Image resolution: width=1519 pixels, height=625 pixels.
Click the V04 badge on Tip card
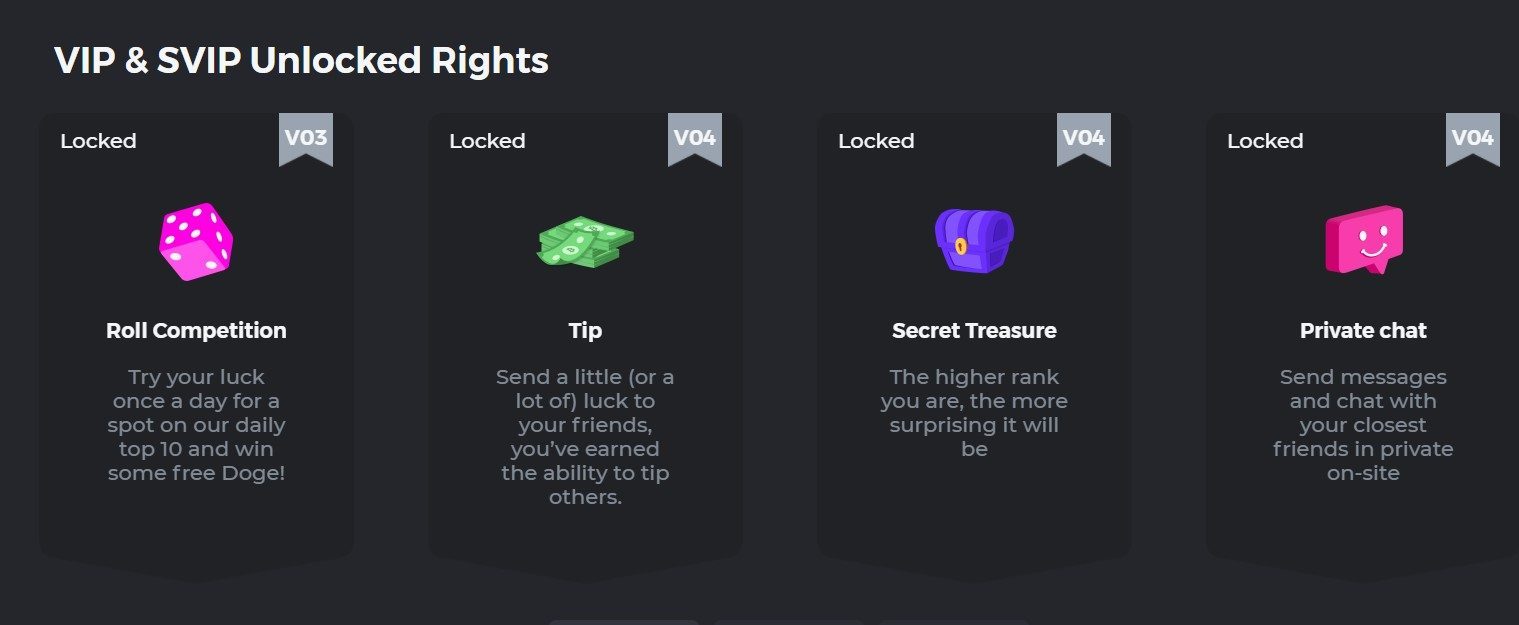(x=695, y=140)
